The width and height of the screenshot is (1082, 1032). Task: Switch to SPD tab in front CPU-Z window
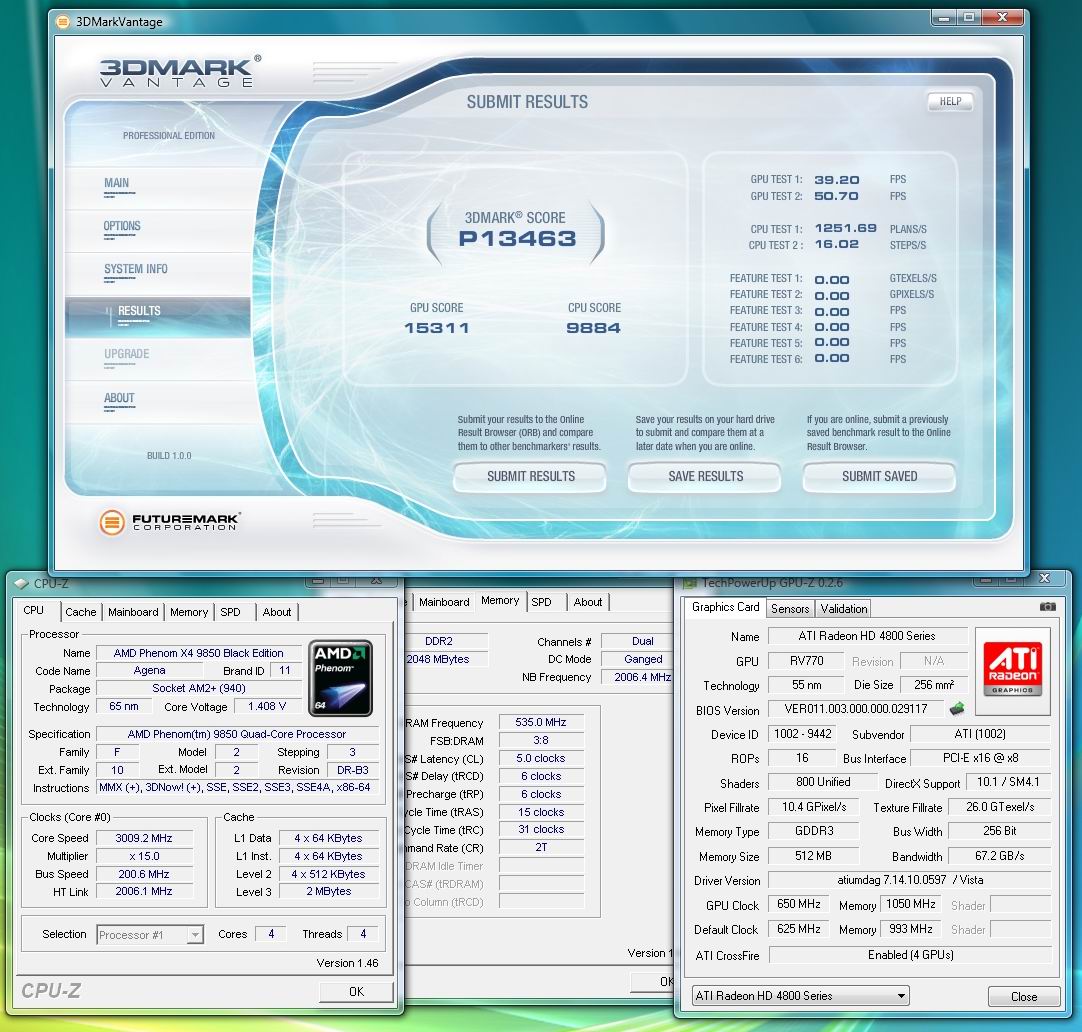point(230,612)
